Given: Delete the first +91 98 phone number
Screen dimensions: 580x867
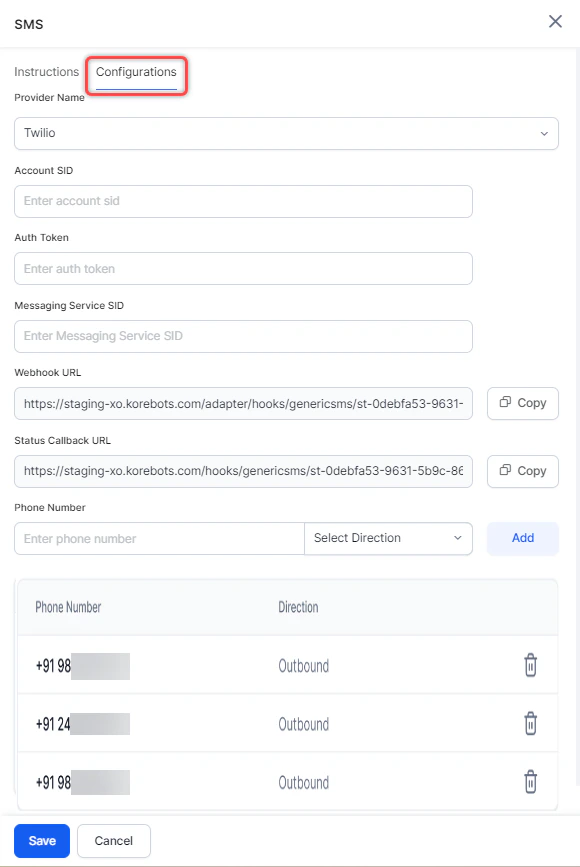Looking at the screenshot, I should [531, 665].
